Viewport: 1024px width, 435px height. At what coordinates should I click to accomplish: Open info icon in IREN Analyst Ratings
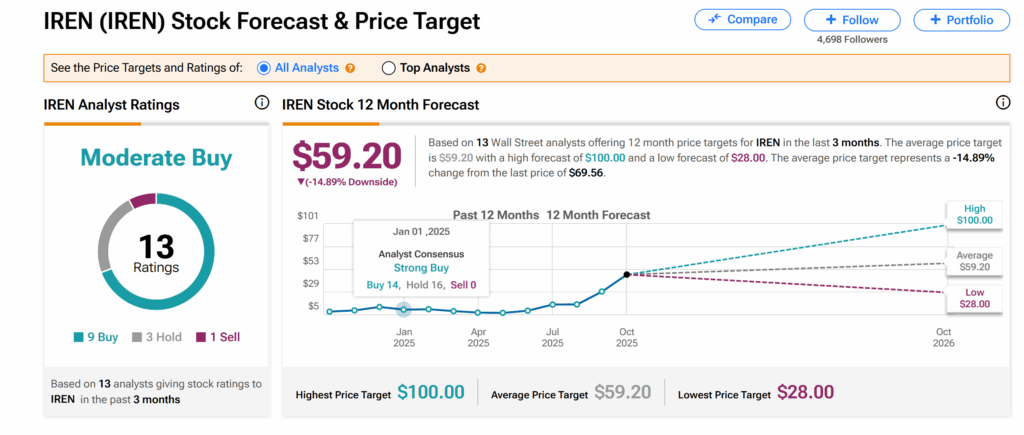(x=262, y=103)
